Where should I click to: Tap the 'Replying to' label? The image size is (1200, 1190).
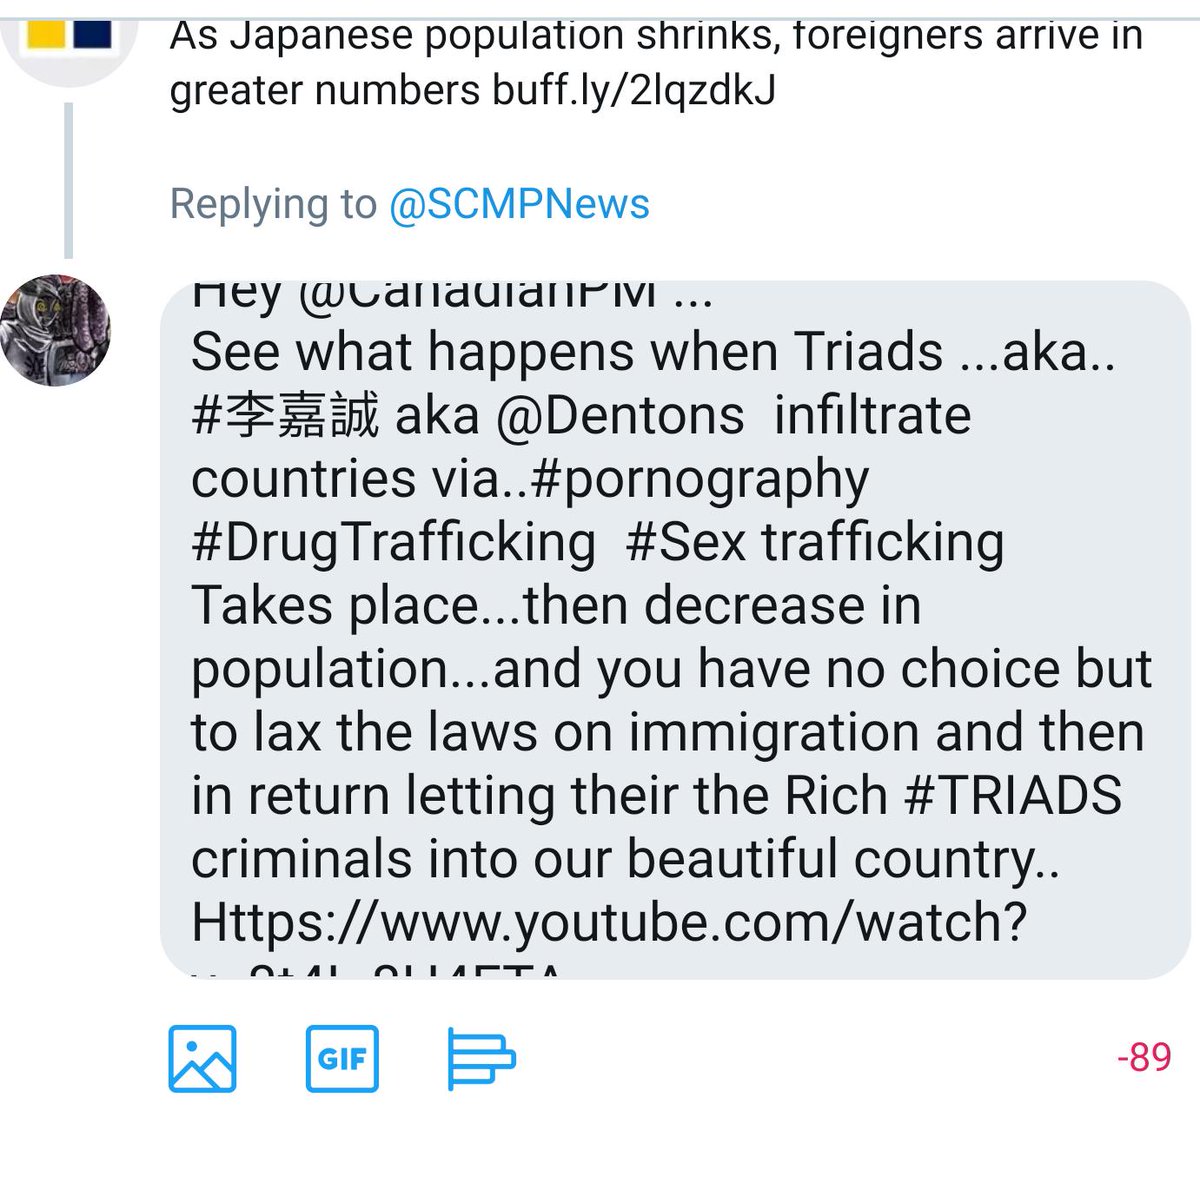pos(273,204)
